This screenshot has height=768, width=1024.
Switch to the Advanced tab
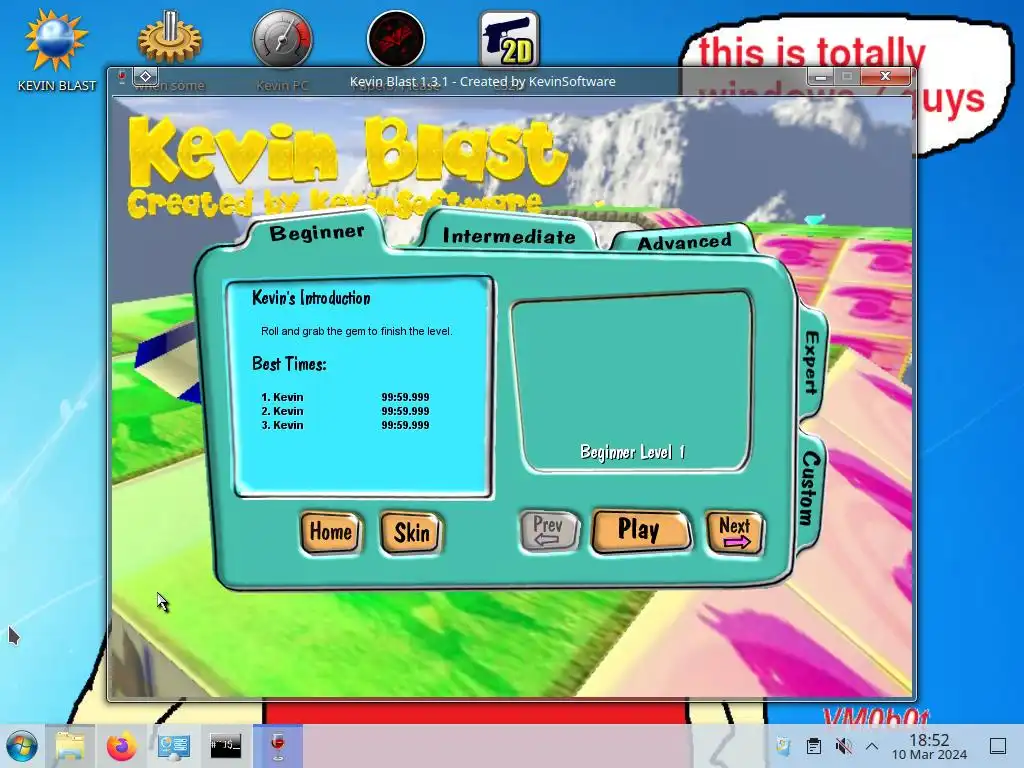(x=684, y=242)
